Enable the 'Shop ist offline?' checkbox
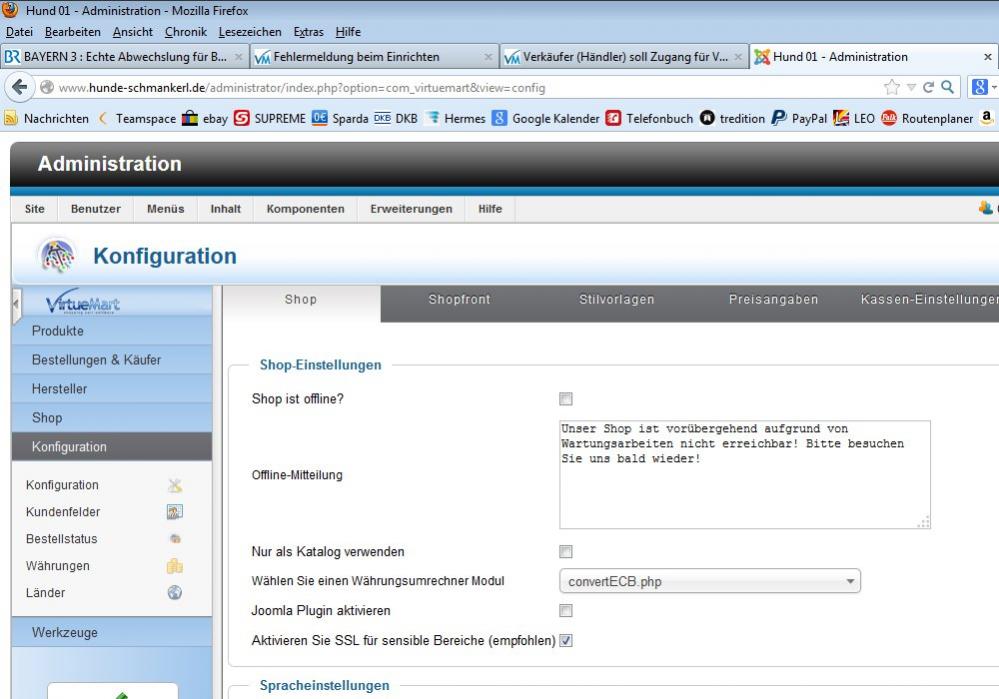The height and width of the screenshot is (699, 999). pos(566,399)
